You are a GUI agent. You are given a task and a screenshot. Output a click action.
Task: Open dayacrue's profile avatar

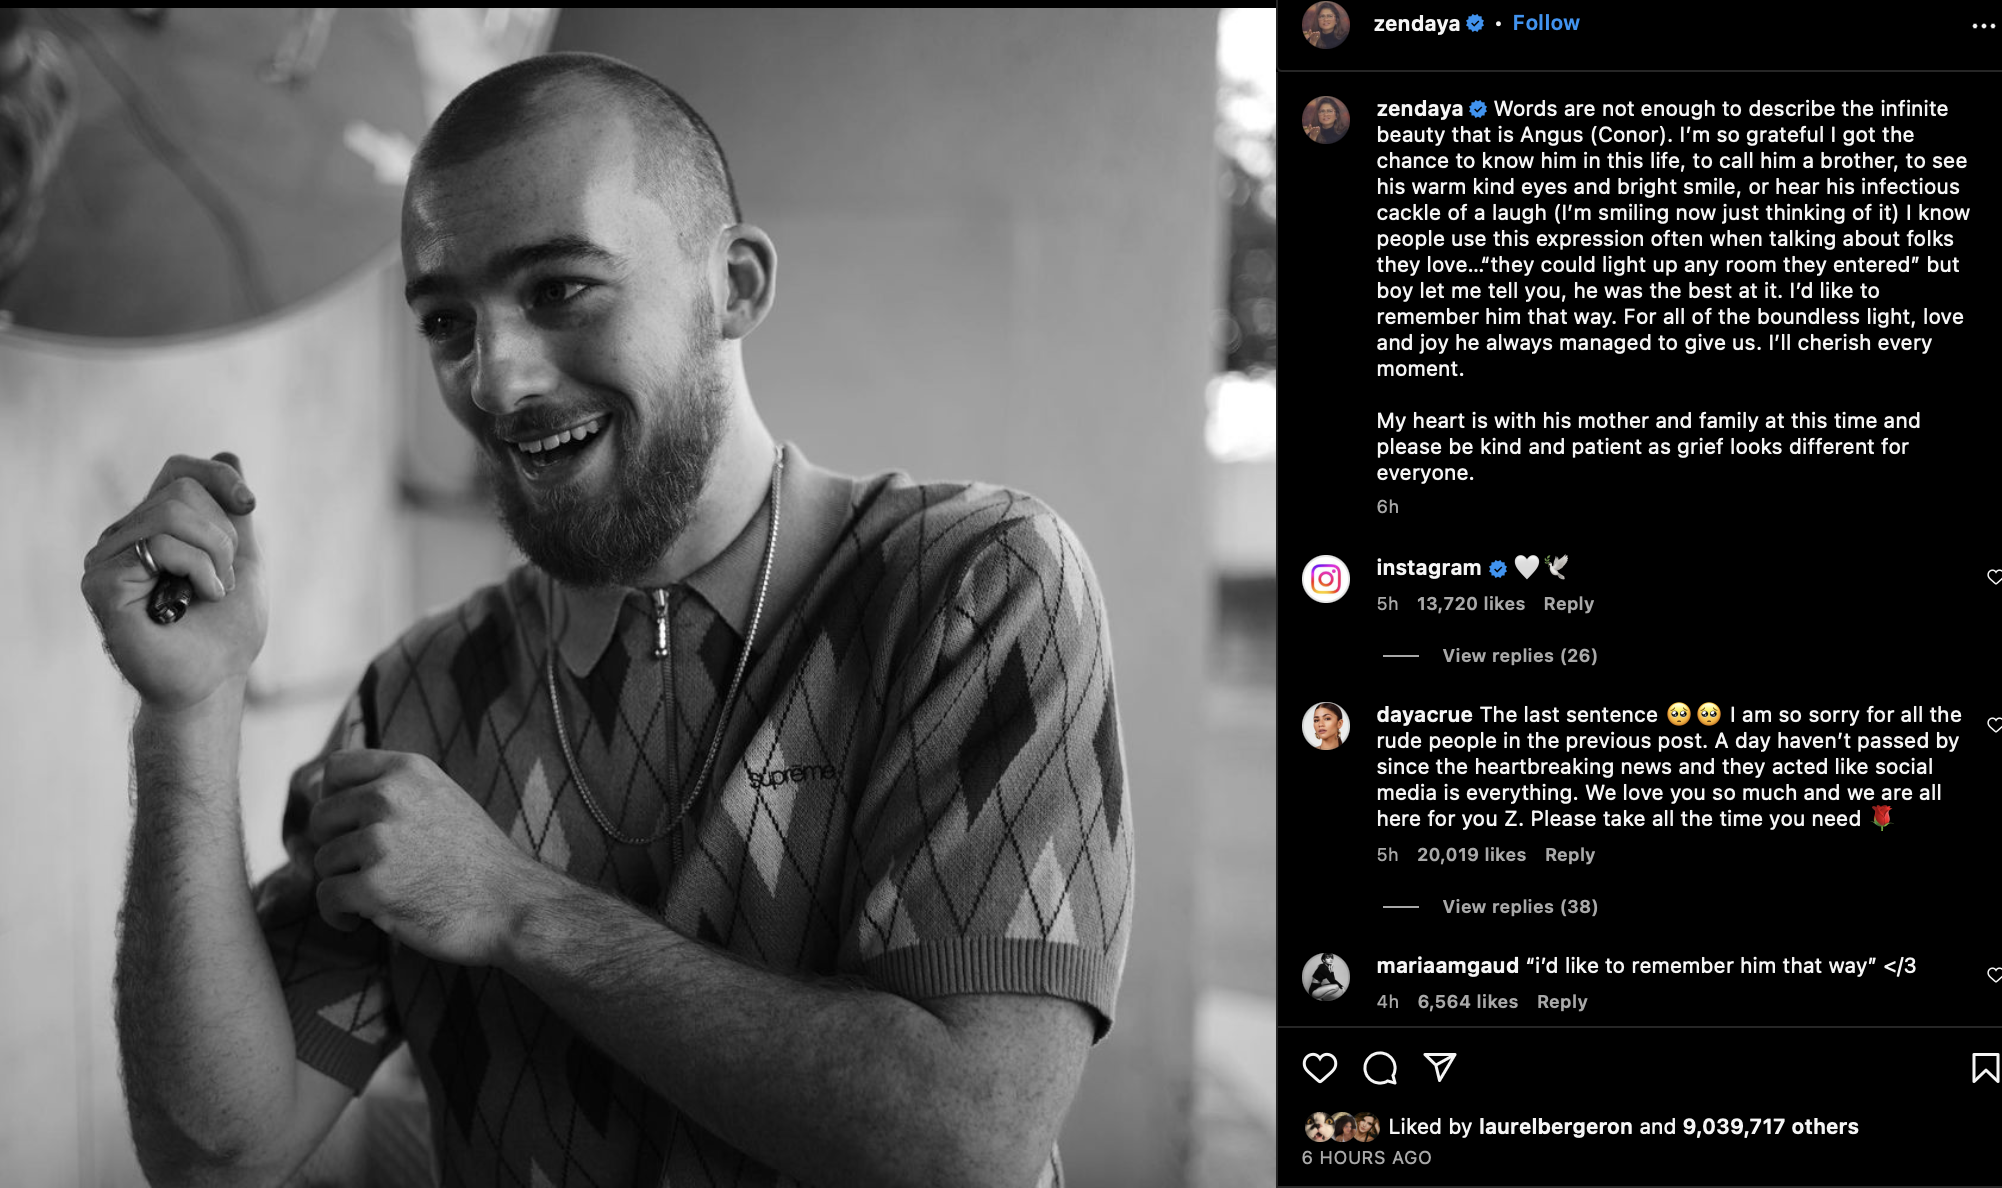point(1326,726)
